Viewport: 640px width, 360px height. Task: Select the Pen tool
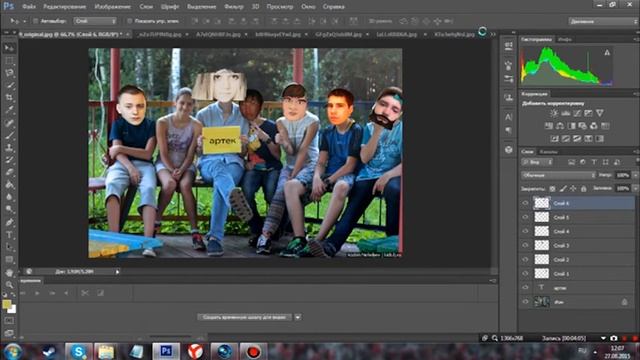[9, 222]
